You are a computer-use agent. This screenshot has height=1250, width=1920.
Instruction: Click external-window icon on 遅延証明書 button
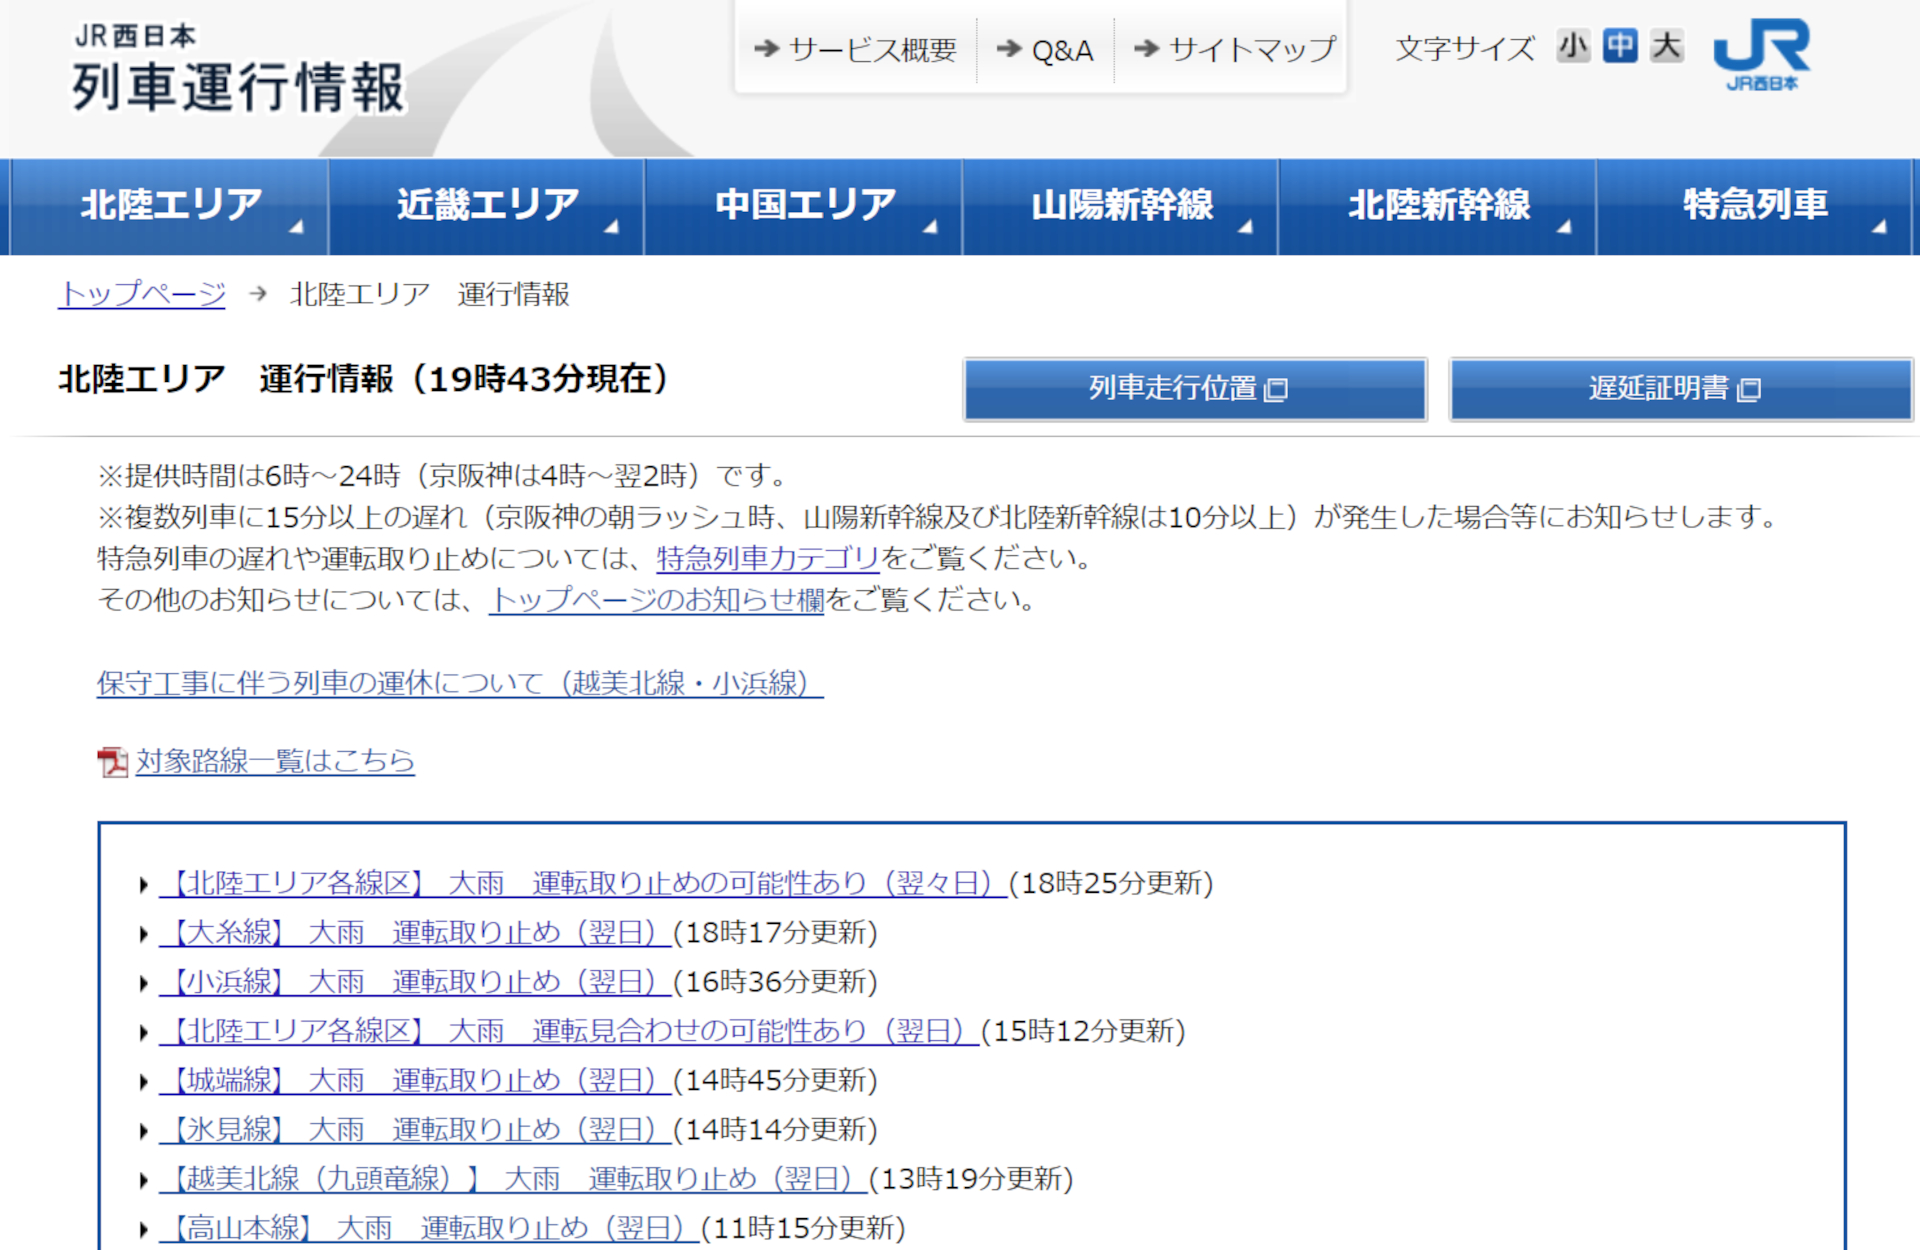tap(1749, 390)
